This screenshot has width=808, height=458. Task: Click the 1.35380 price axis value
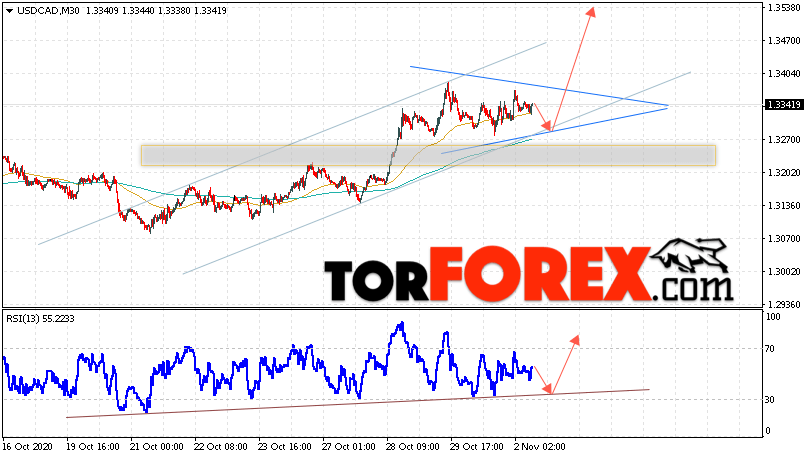coord(784,8)
